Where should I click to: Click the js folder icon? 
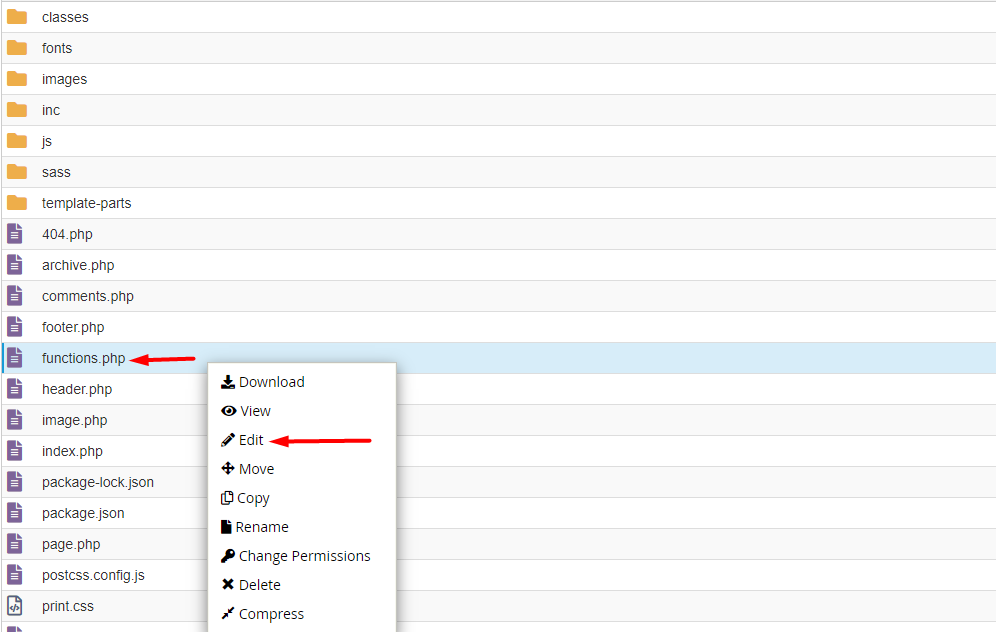[x=17, y=141]
